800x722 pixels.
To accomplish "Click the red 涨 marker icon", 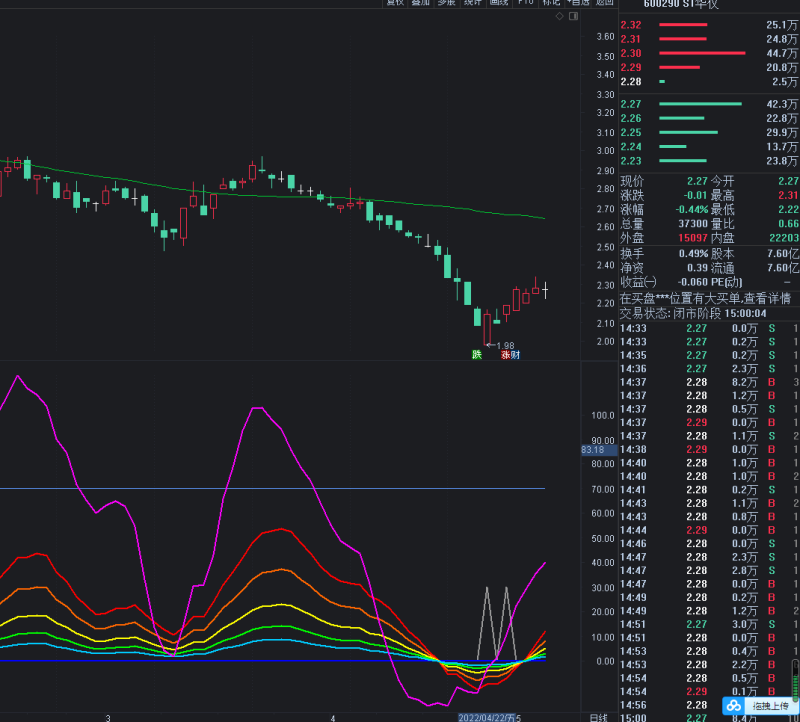I will tap(505, 354).
